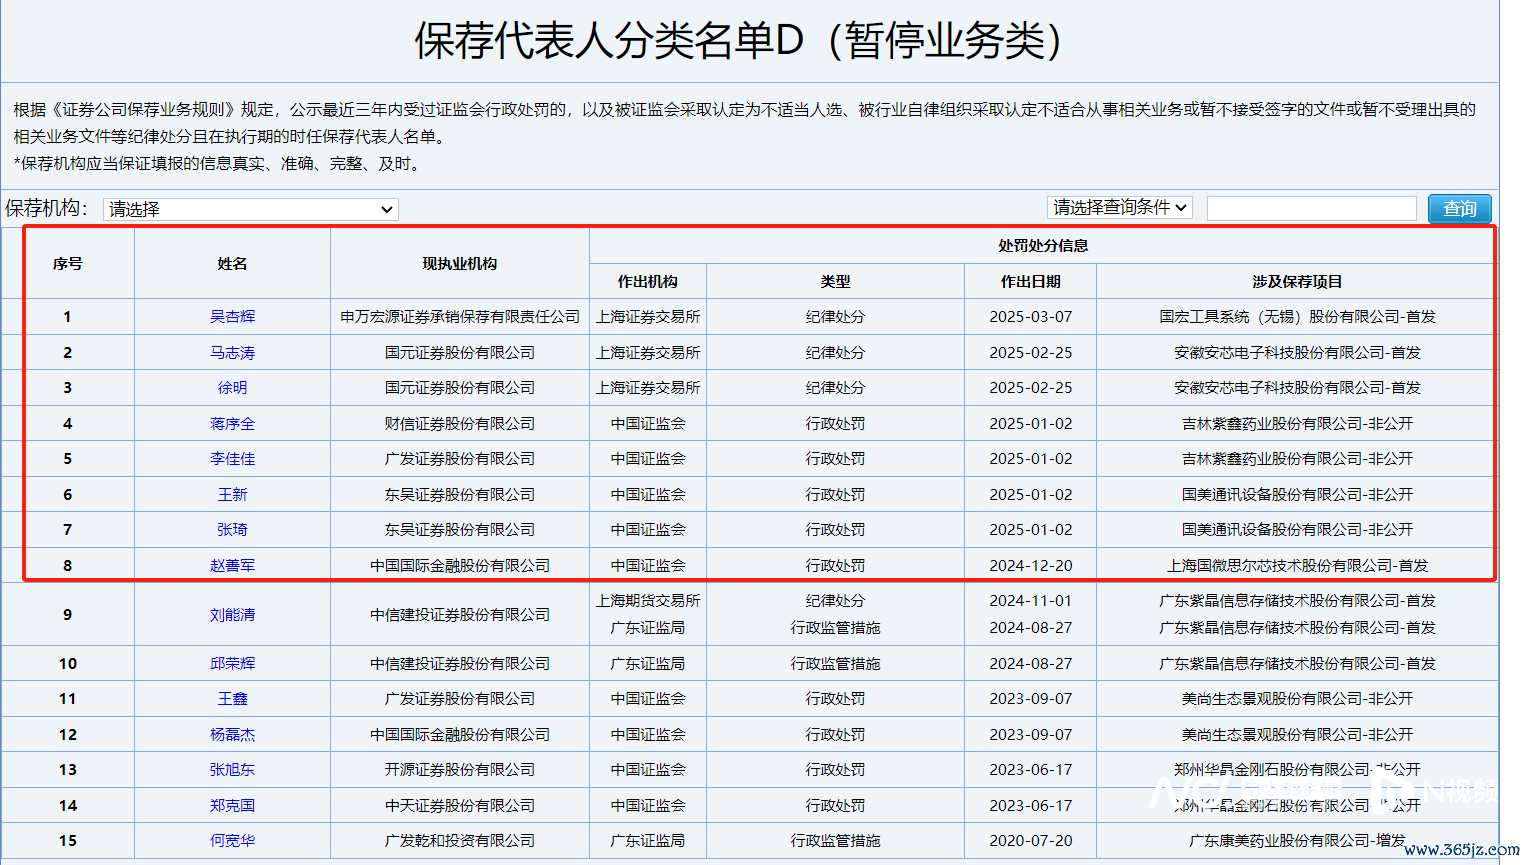
Task: Open the name link 赵善军
Action: (232, 565)
